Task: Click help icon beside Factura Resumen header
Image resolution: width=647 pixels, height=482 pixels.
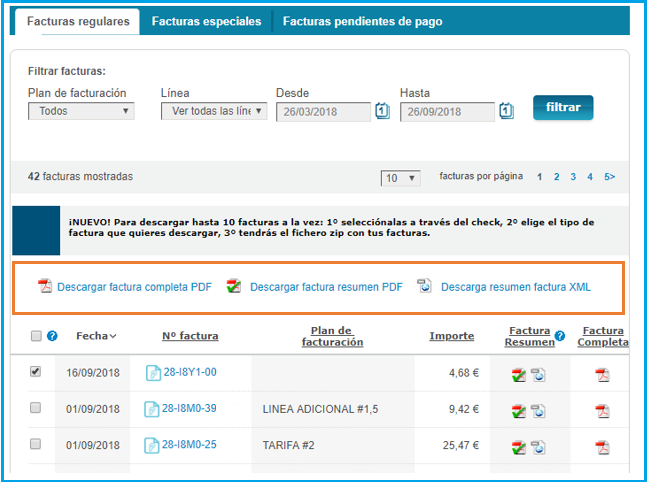Action: coord(560,336)
